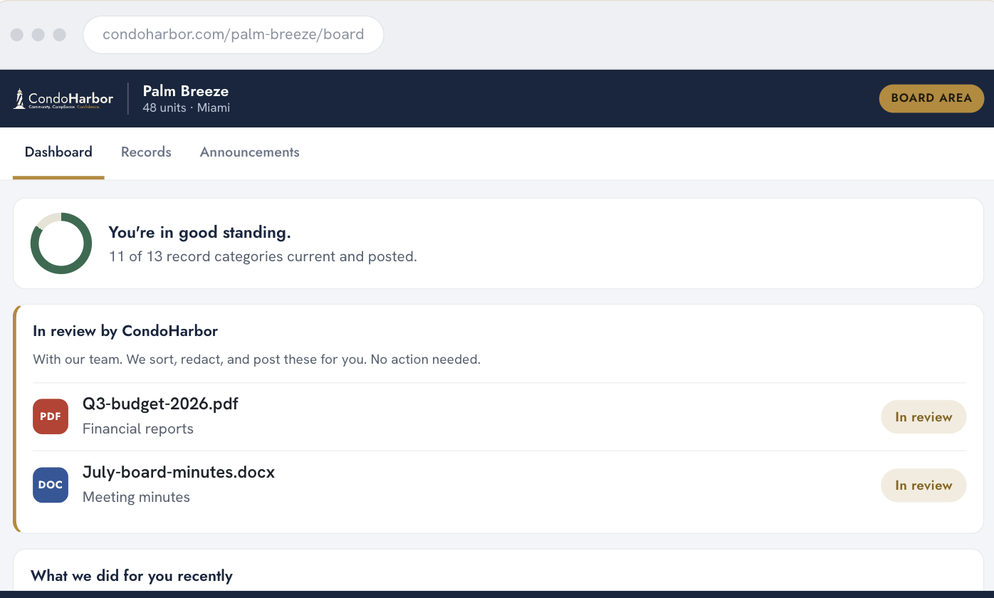
Task: Click the You're in good standing card
Action: coord(498,244)
